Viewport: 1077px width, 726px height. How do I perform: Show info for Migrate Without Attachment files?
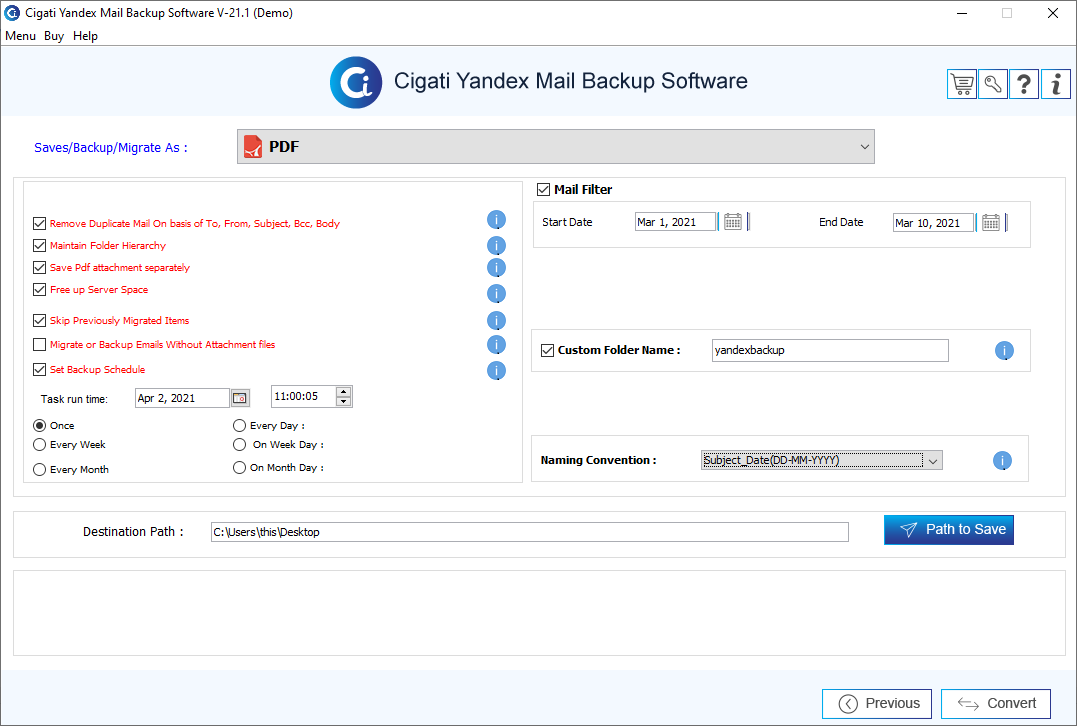point(497,344)
